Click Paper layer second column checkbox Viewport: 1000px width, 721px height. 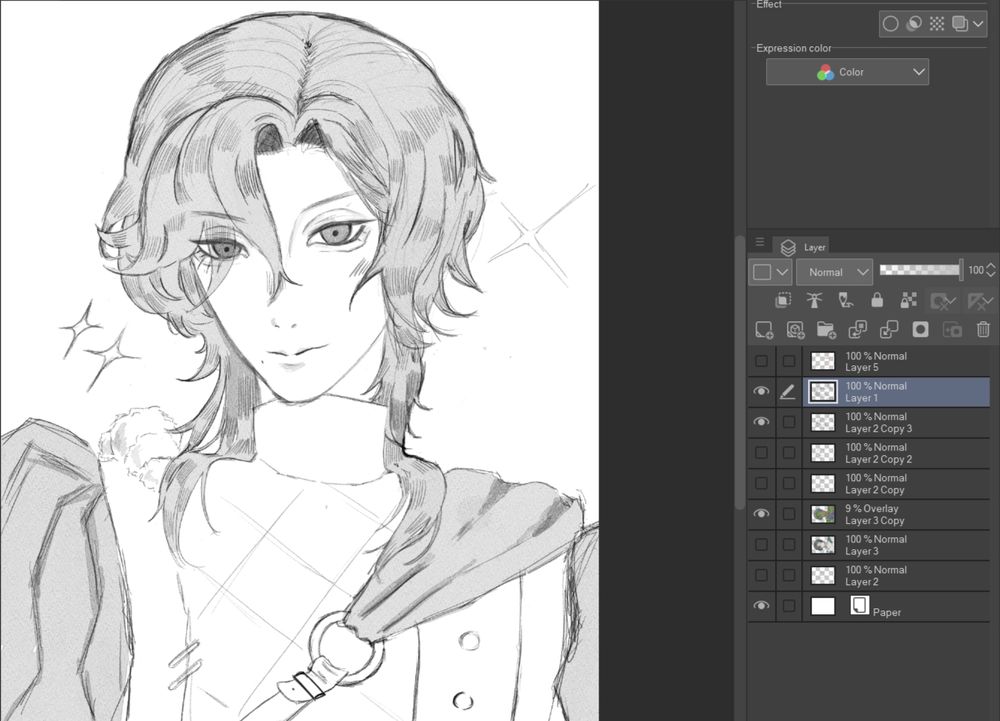coord(789,606)
